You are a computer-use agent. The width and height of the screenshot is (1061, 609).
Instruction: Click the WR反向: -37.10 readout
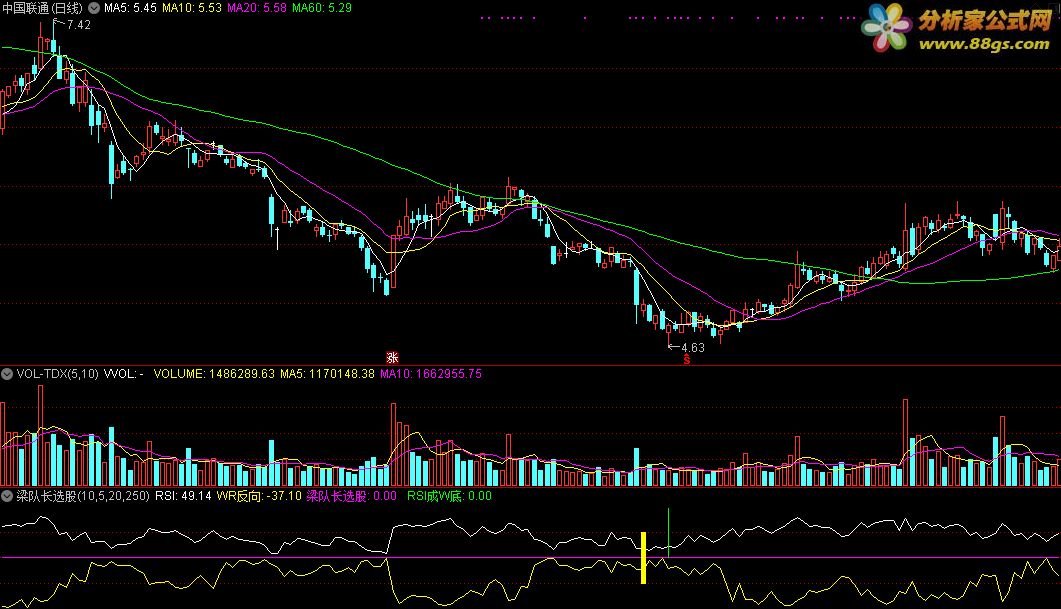pyautogui.click(x=259, y=497)
